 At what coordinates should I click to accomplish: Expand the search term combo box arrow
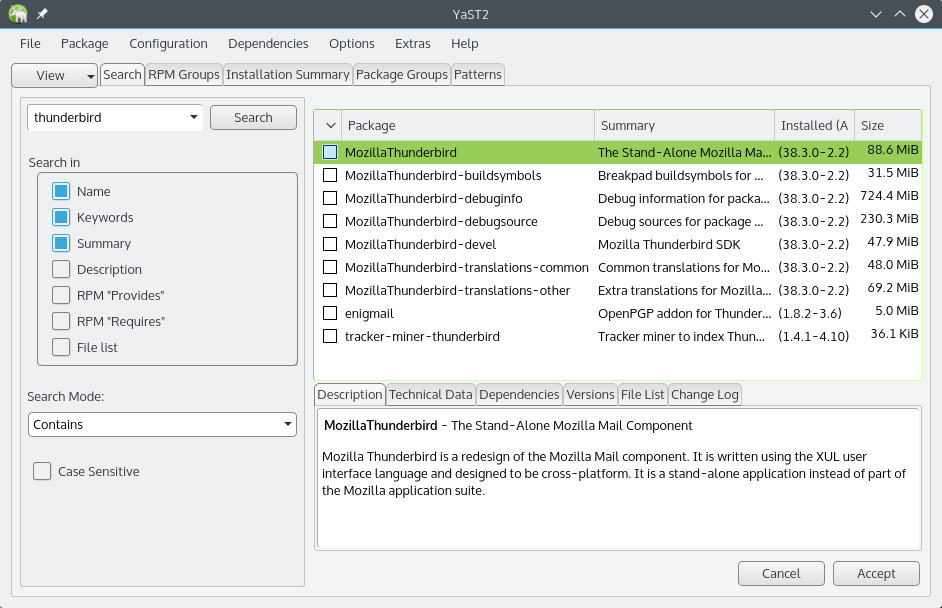pyautogui.click(x=193, y=117)
